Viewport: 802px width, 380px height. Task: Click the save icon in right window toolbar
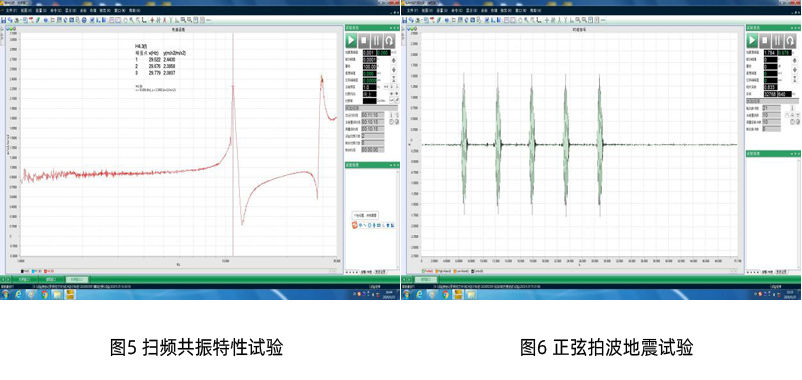click(405, 20)
